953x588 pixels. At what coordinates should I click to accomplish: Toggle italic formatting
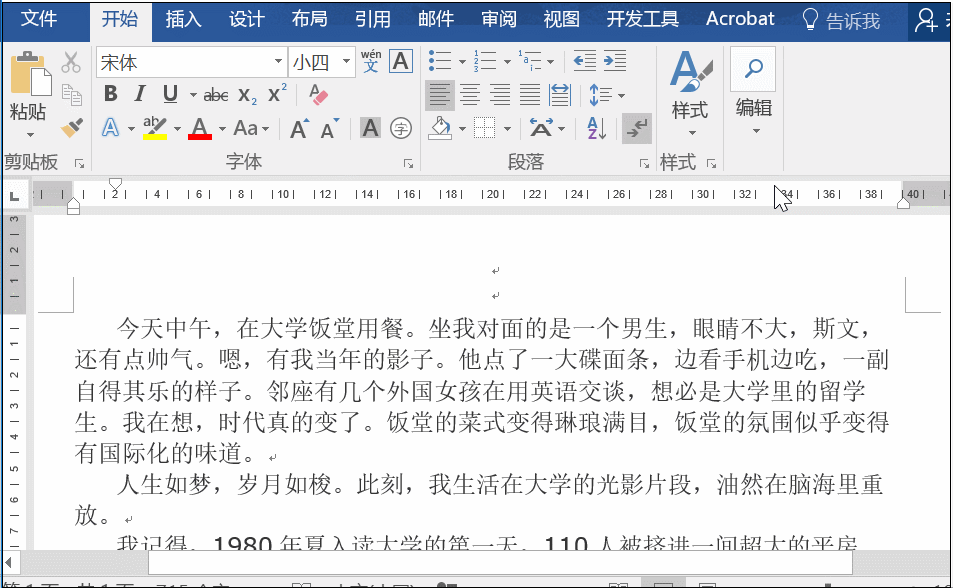coord(140,94)
